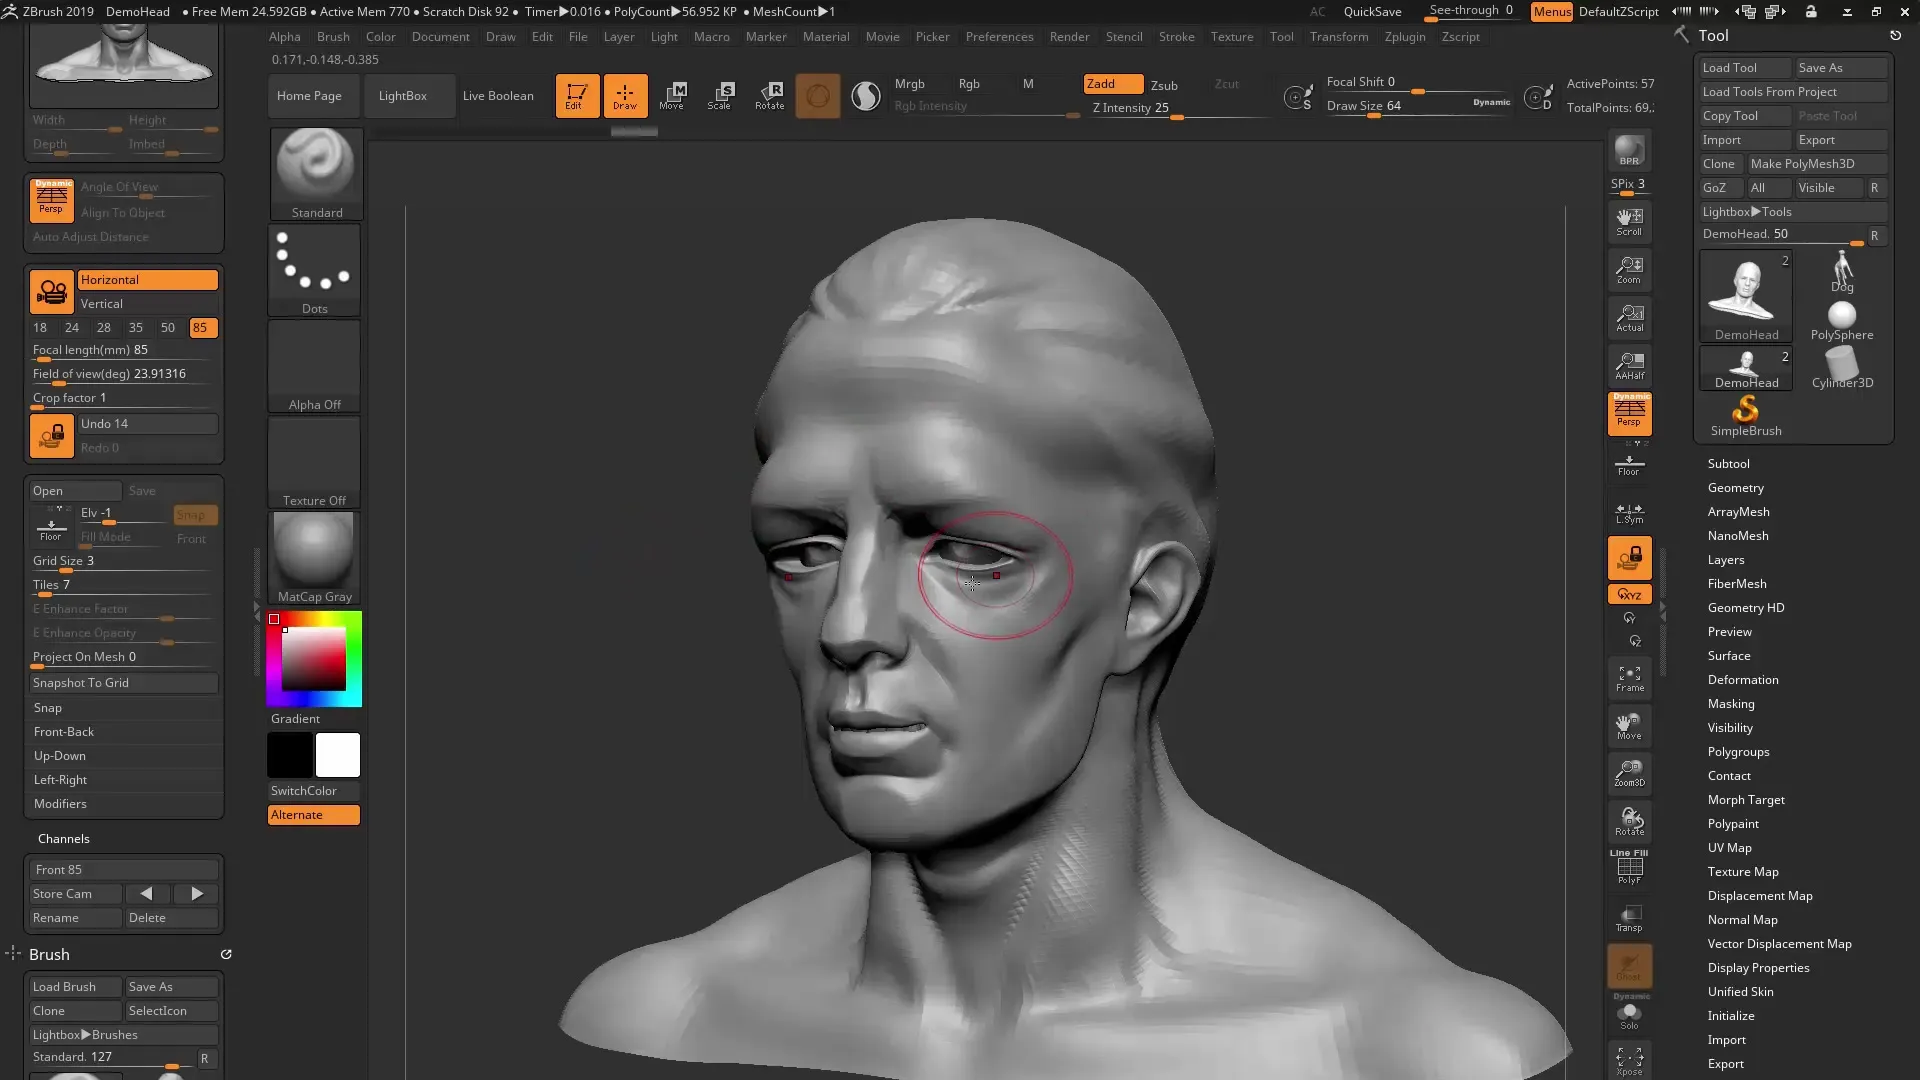Screen dimensions: 1920x1080
Task: Toggle Transp transparency mode
Action: (x=1629, y=918)
